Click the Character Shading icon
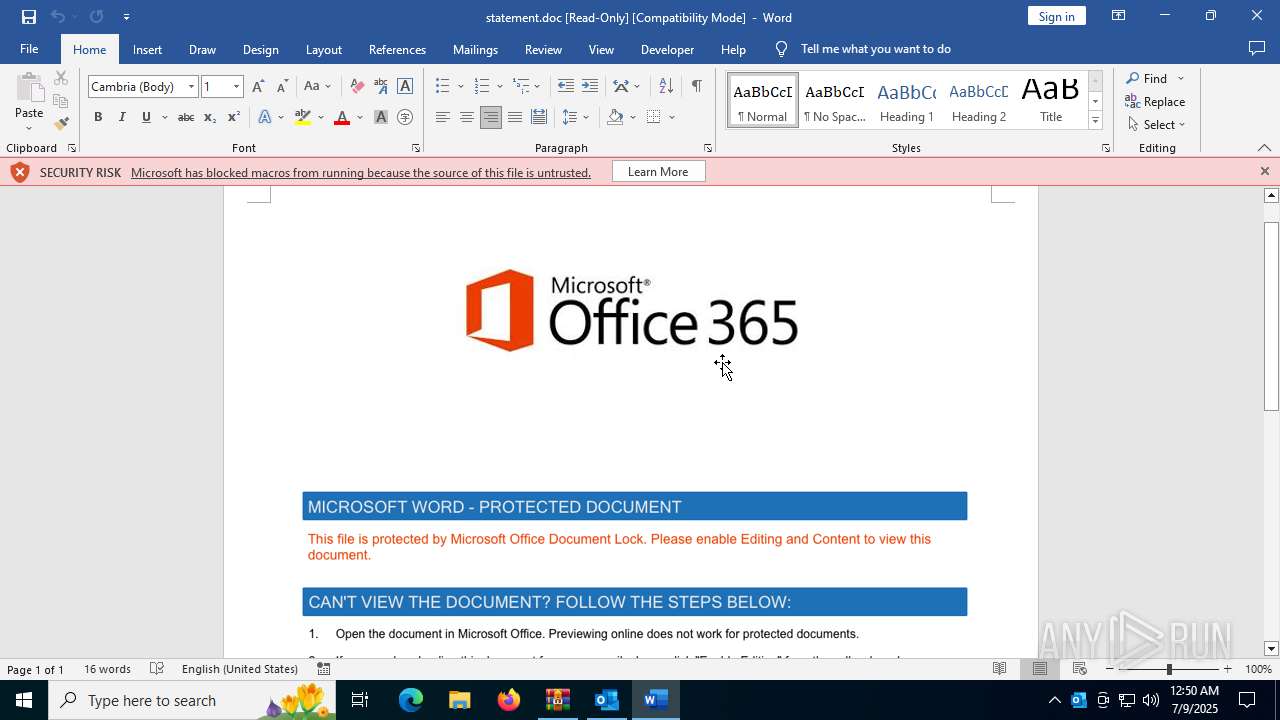1280x720 pixels. tap(381, 117)
